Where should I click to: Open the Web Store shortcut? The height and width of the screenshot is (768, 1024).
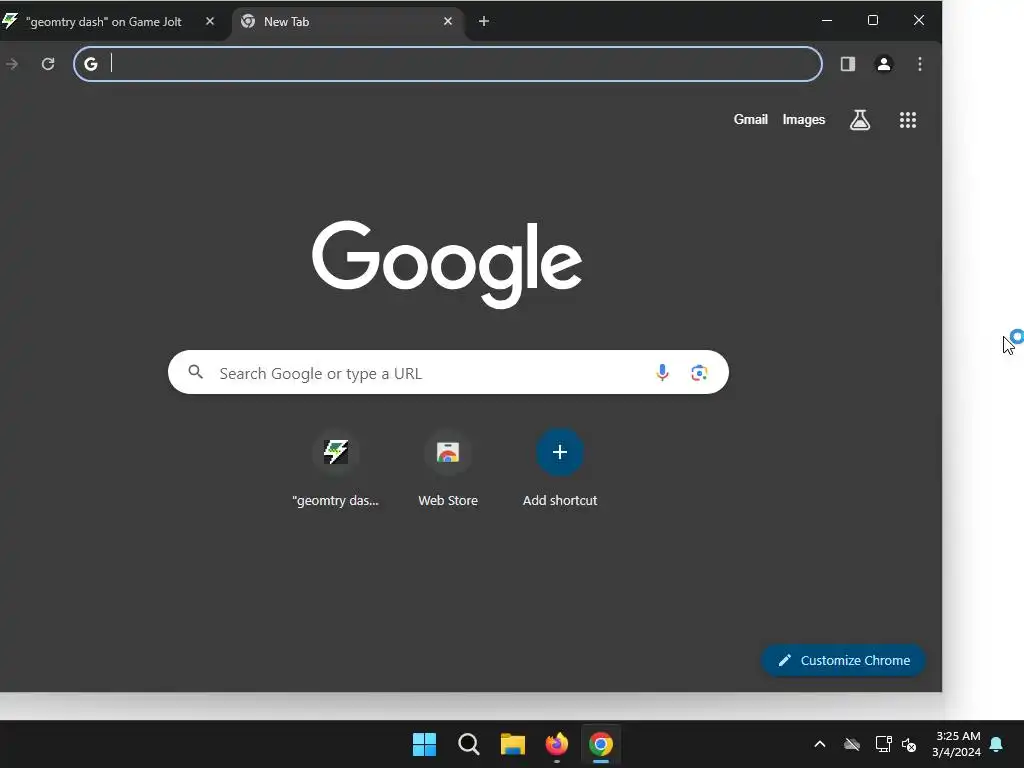[448, 469]
